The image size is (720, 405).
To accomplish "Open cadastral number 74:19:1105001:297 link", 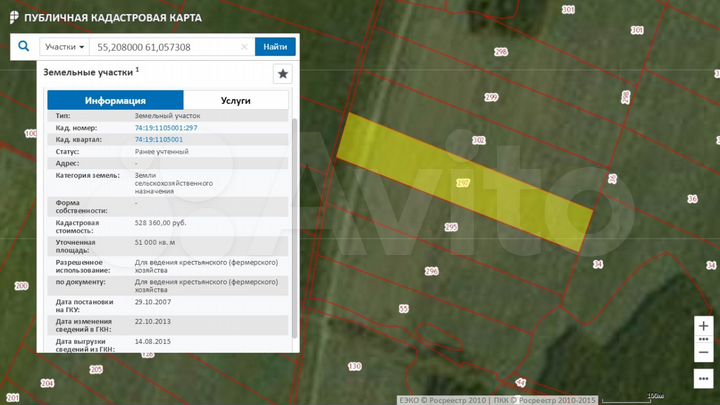I will coord(166,128).
